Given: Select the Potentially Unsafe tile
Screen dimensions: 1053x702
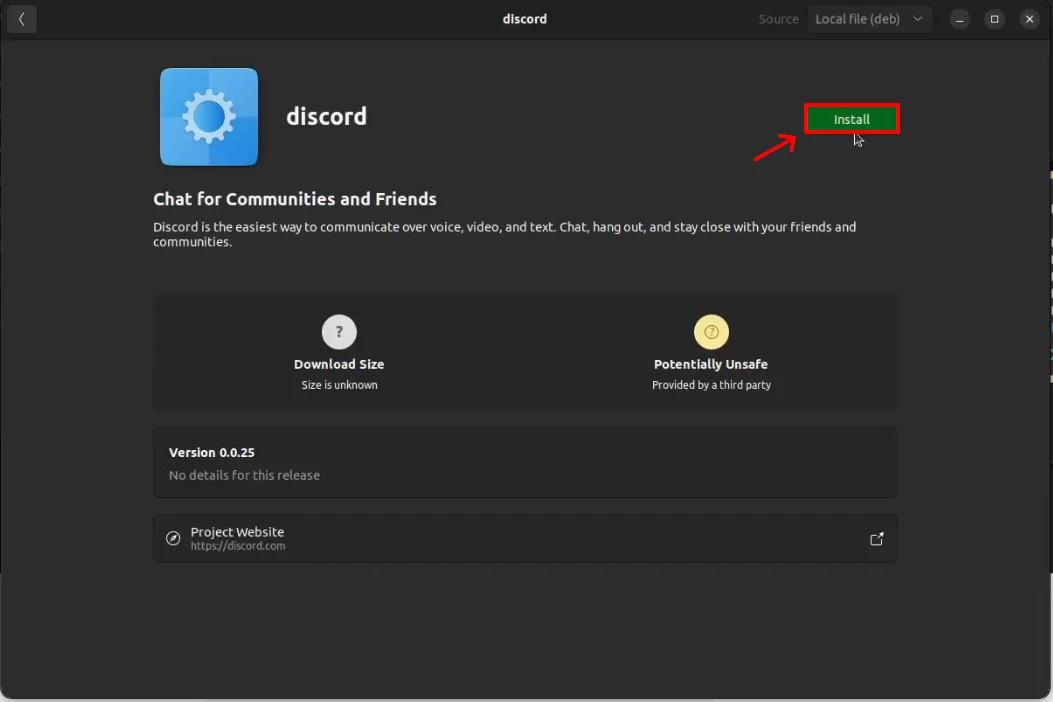Looking at the screenshot, I should (x=711, y=352).
